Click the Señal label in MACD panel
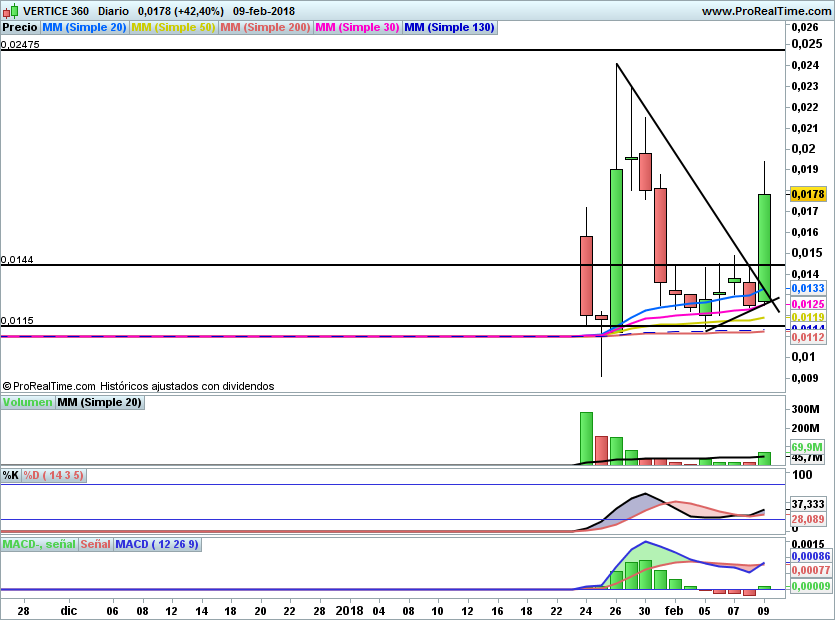 click(95, 544)
